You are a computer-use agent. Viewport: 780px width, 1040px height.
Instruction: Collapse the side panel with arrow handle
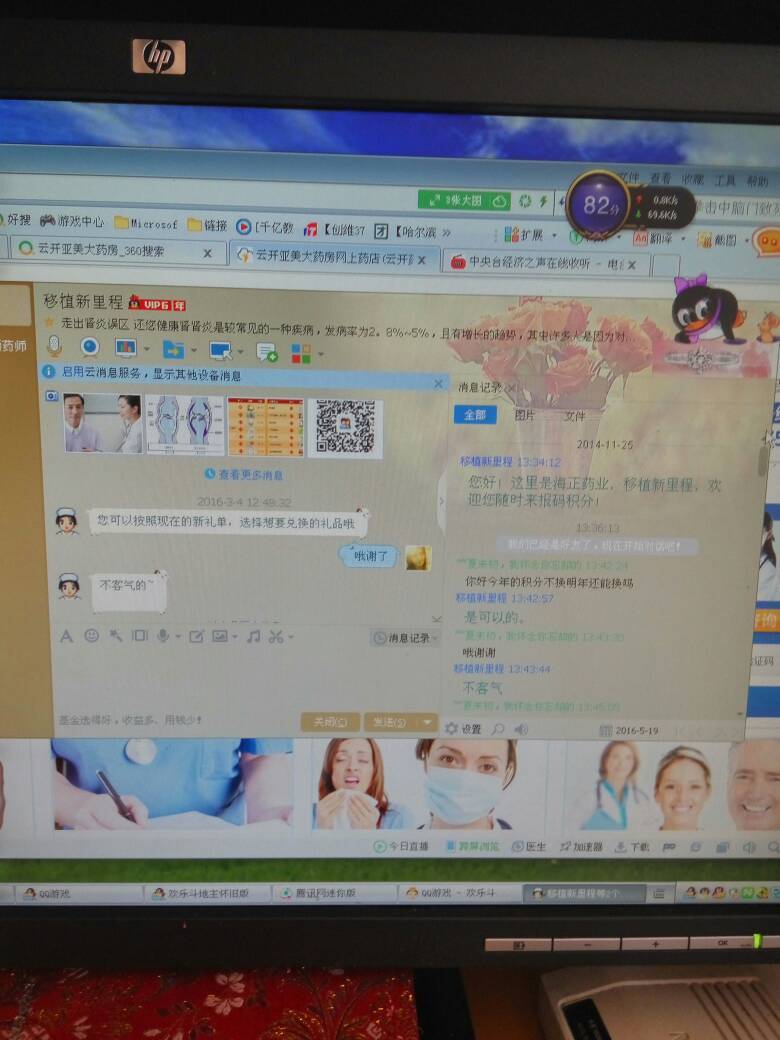[442, 500]
